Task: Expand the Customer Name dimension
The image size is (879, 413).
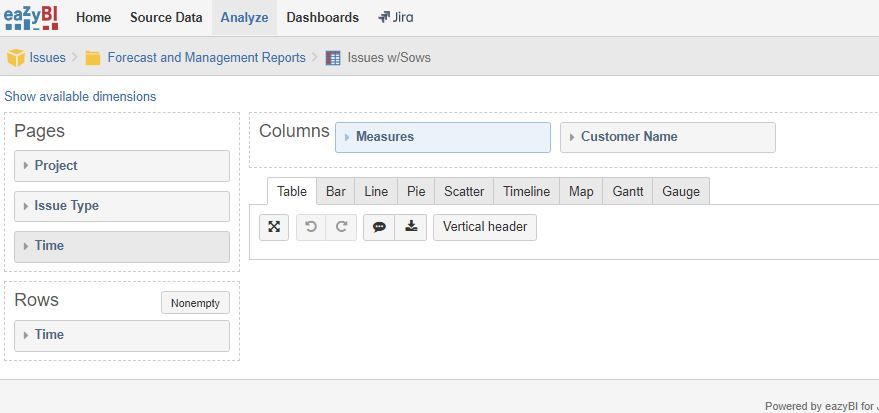Action: click(x=668, y=137)
